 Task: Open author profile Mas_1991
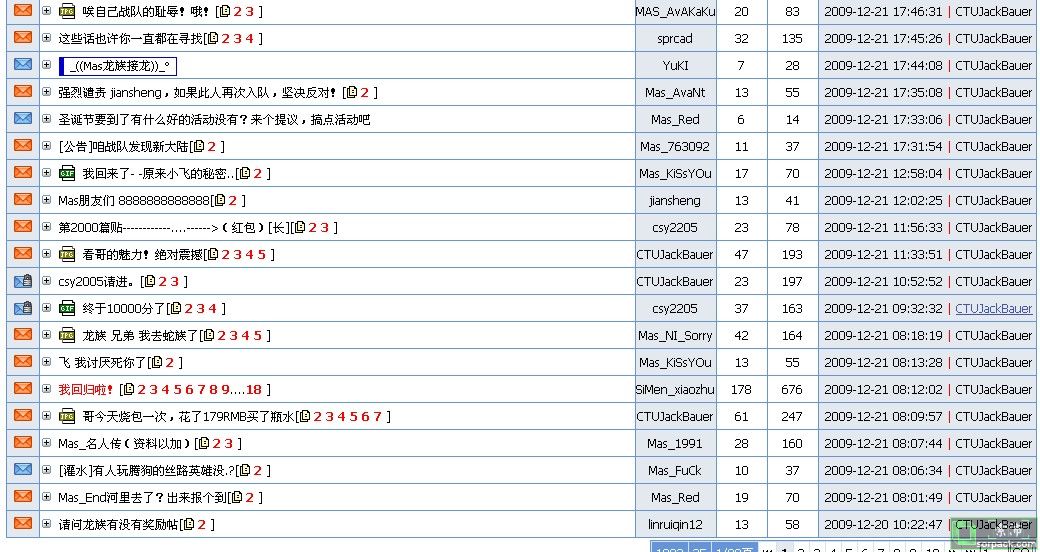[x=675, y=444]
